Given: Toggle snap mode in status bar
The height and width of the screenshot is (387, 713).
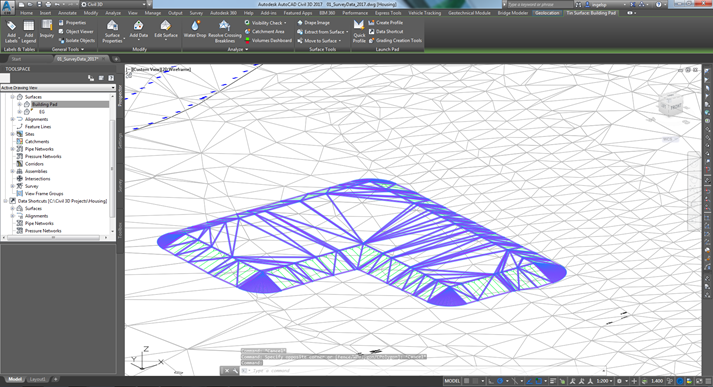Looking at the screenshot, I should tap(476, 381).
